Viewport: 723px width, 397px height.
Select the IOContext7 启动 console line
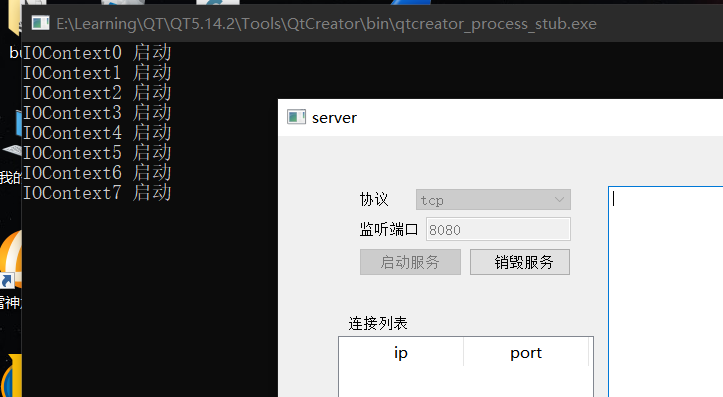coord(97,193)
